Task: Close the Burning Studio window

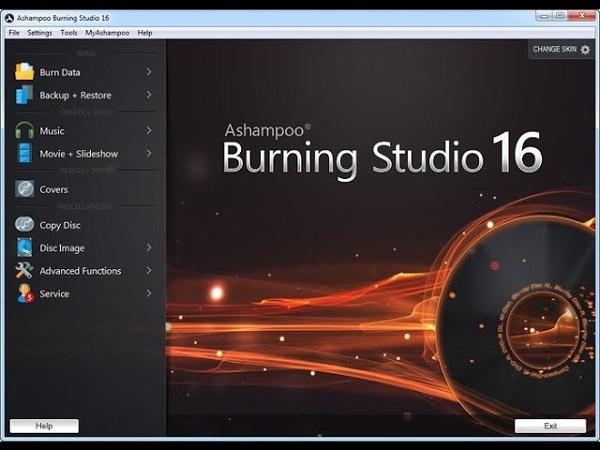Action: click(582, 16)
